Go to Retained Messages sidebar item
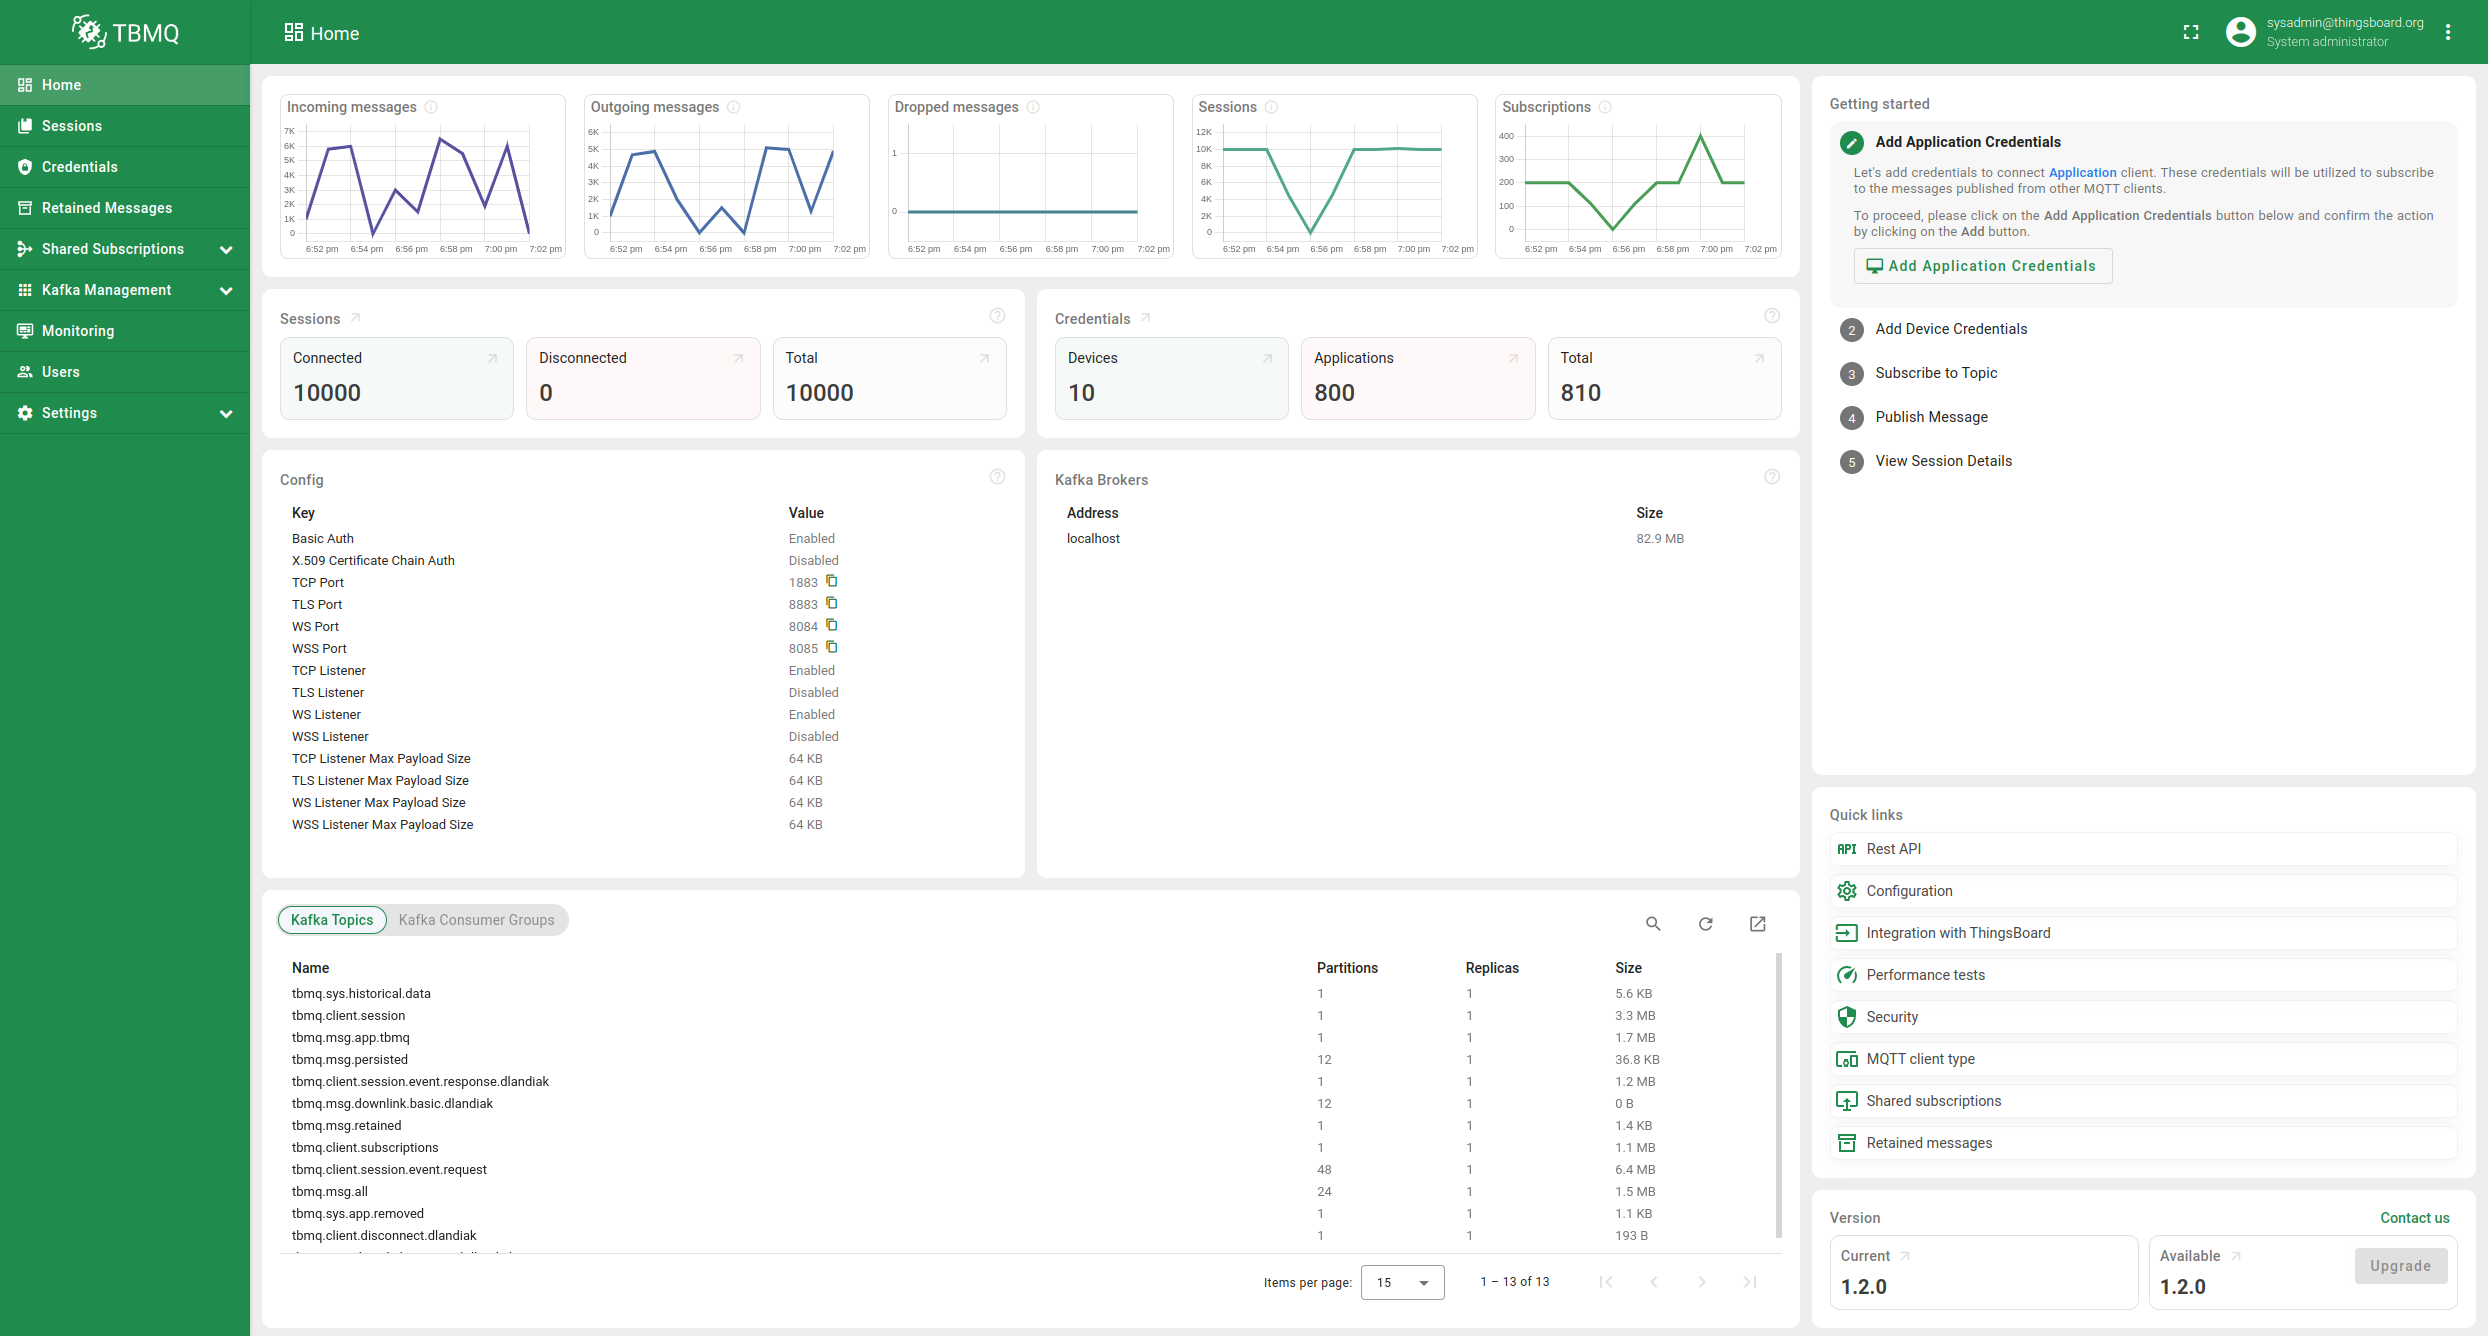Image resolution: width=2488 pixels, height=1336 pixels. point(107,208)
